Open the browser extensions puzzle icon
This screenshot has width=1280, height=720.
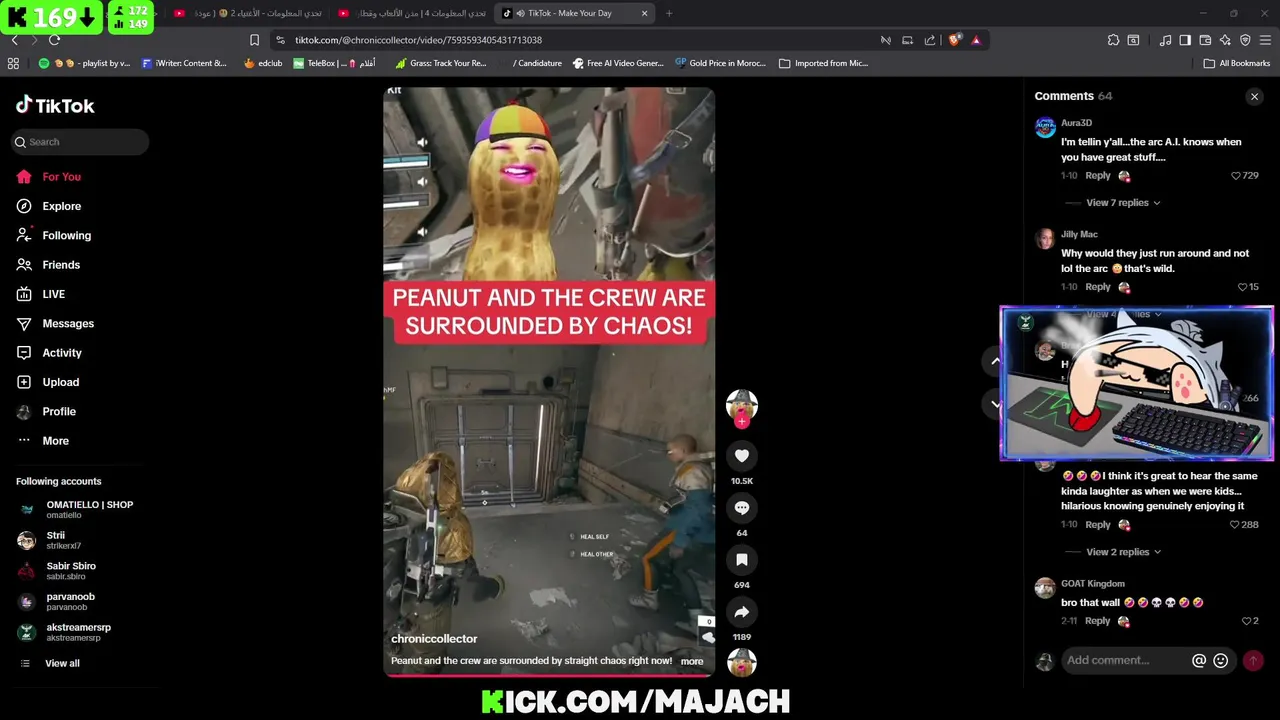(1113, 40)
